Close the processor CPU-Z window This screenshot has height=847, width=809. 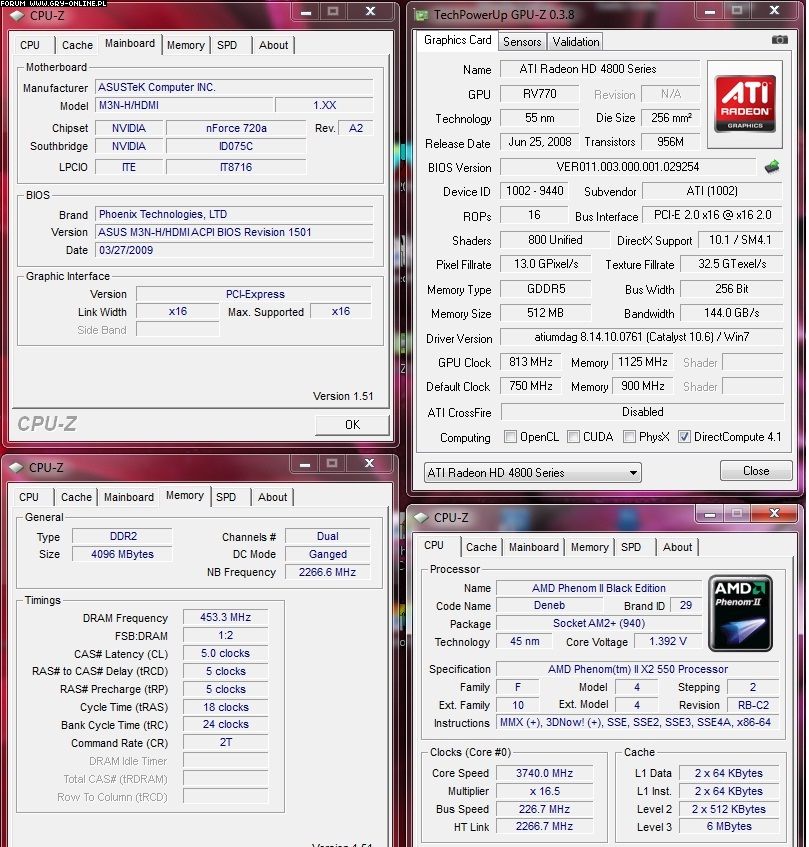(774, 513)
